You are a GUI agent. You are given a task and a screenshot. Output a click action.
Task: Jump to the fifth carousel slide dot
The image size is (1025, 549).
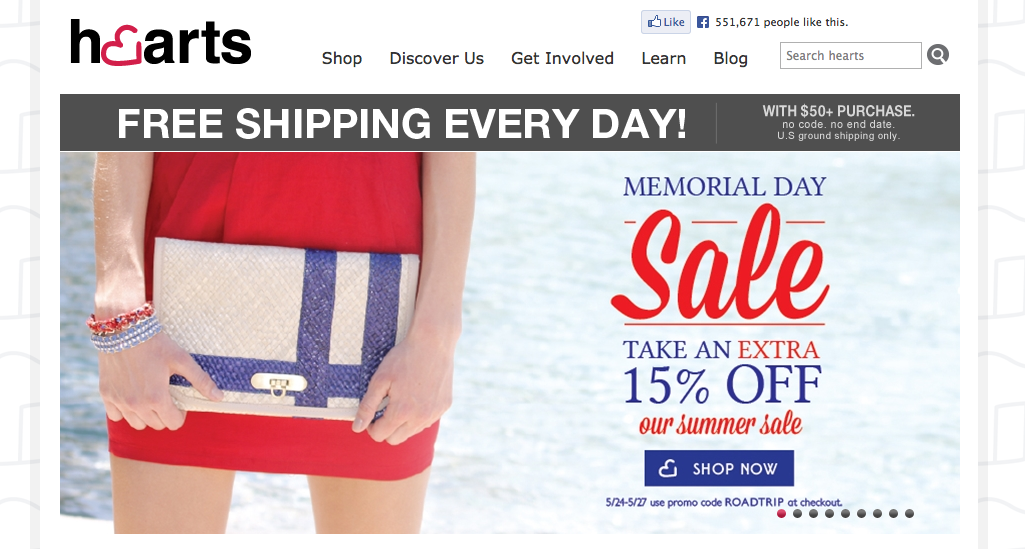(x=845, y=514)
